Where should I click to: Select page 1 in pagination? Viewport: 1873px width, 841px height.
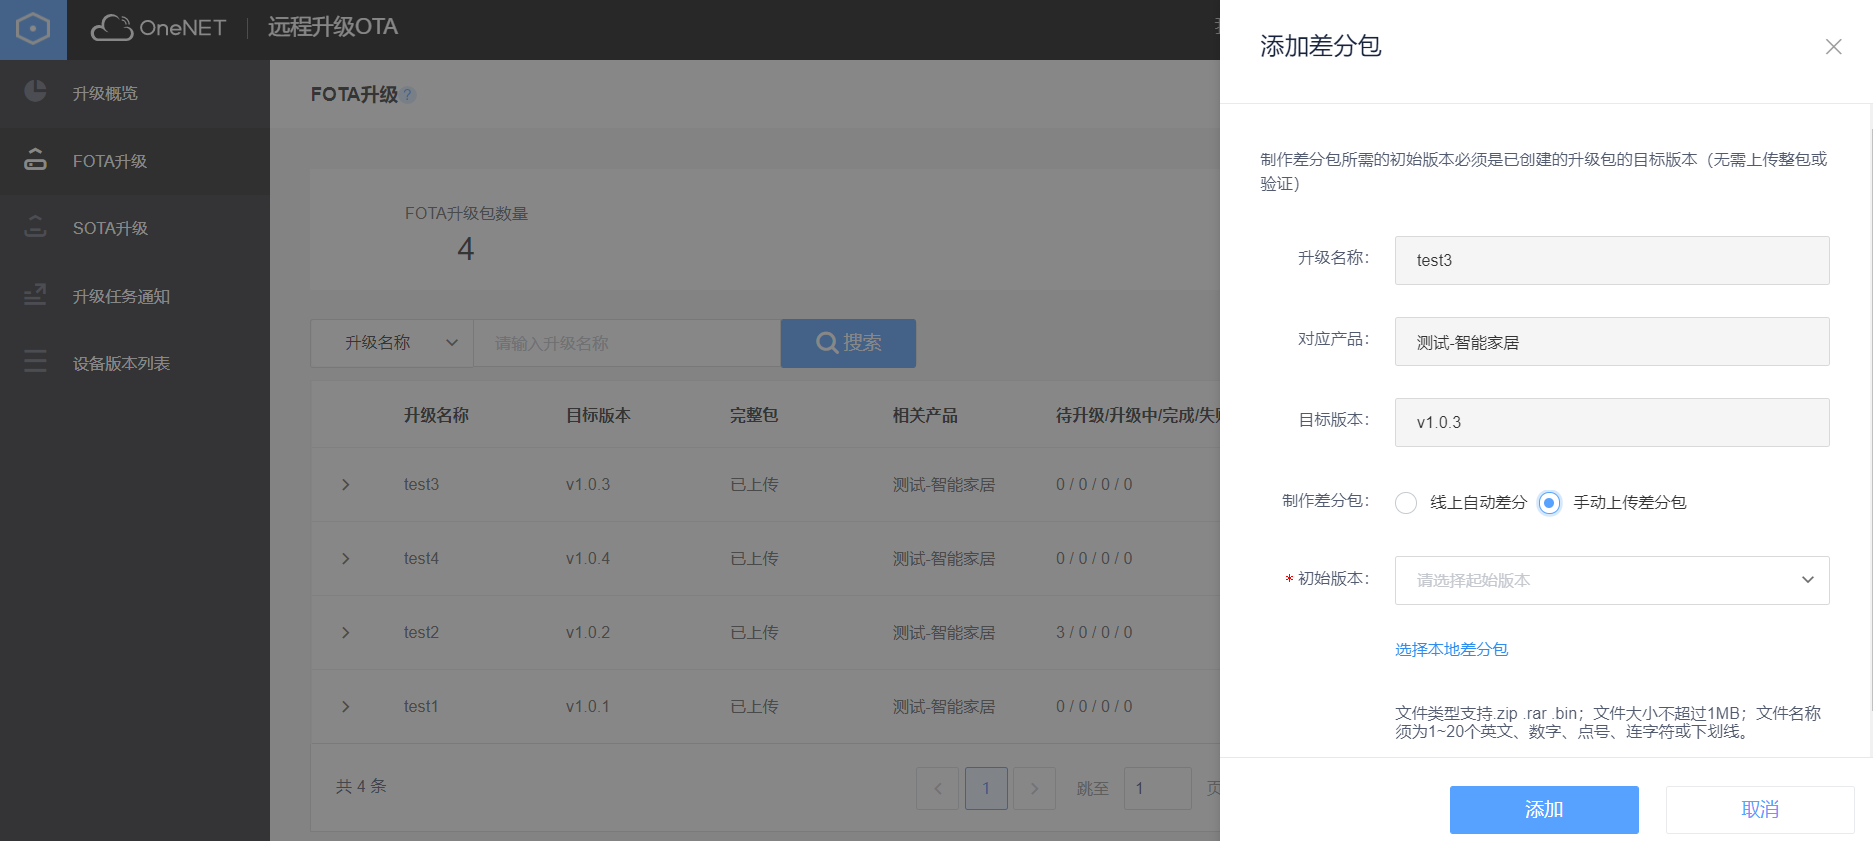click(986, 788)
